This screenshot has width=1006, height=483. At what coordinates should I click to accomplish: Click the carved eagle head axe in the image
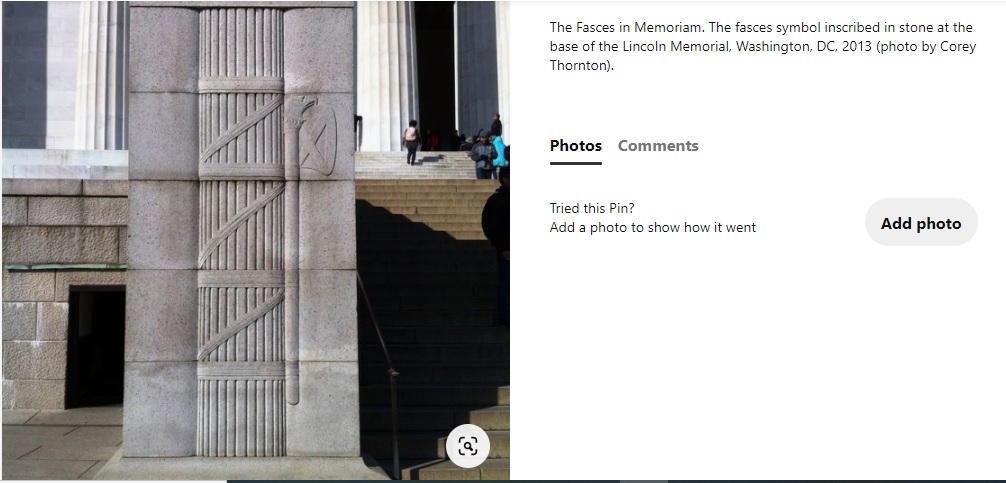tap(311, 136)
